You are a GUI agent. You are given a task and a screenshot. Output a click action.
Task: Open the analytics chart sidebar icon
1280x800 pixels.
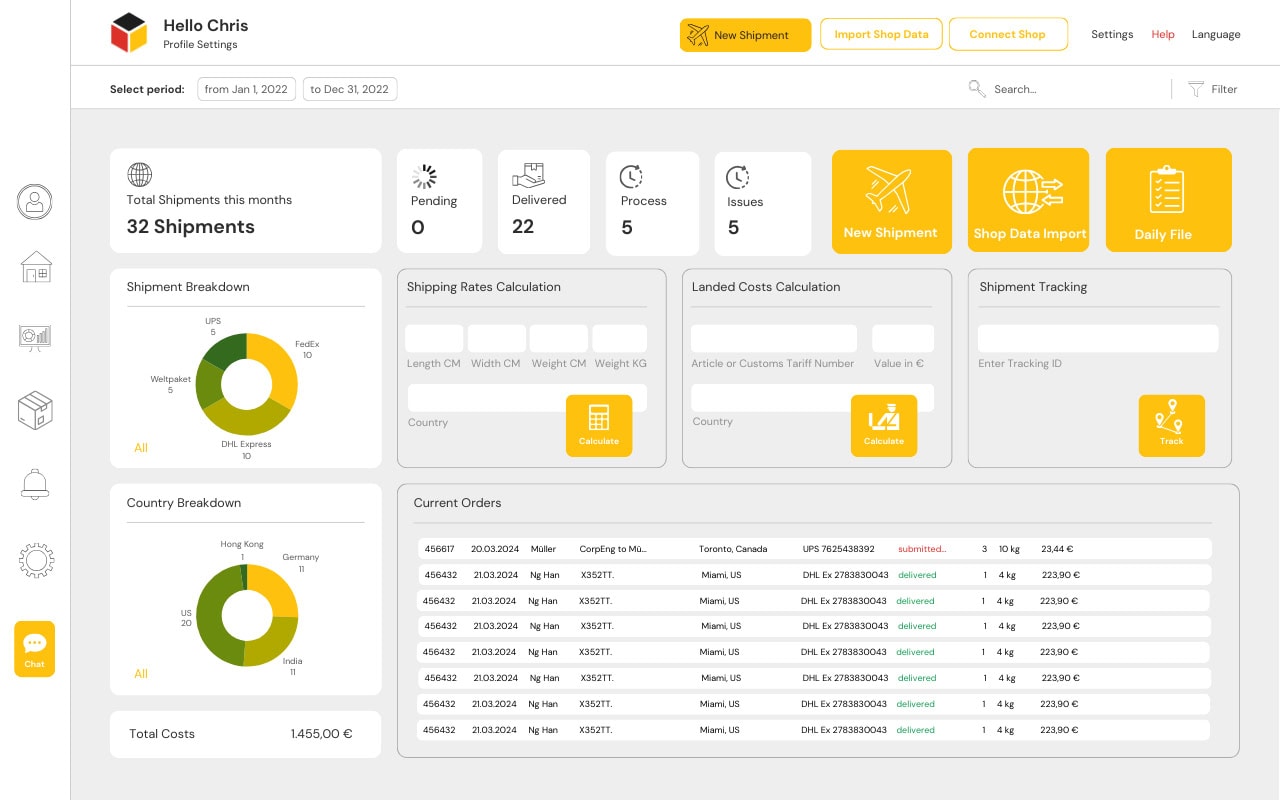click(35, 338)
